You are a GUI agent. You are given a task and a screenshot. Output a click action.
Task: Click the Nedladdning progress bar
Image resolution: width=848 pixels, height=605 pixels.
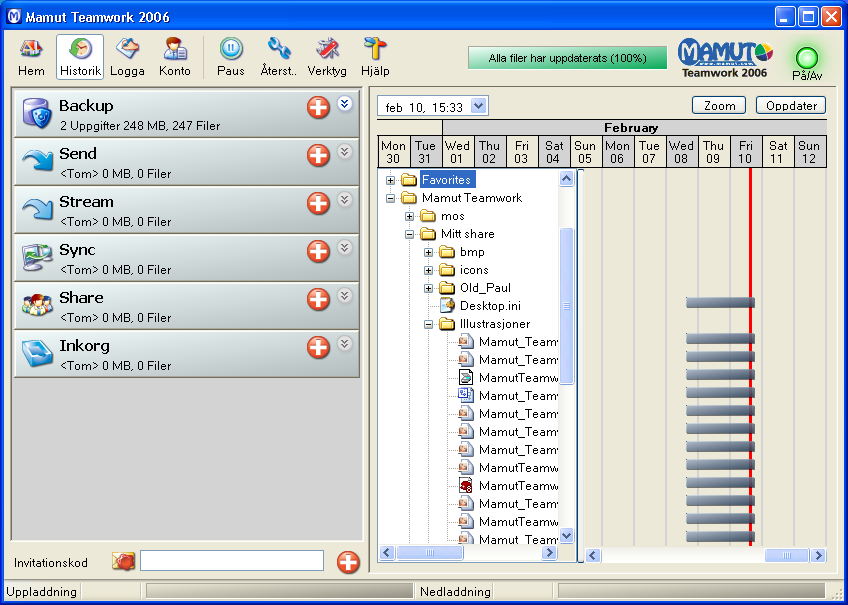691,591
